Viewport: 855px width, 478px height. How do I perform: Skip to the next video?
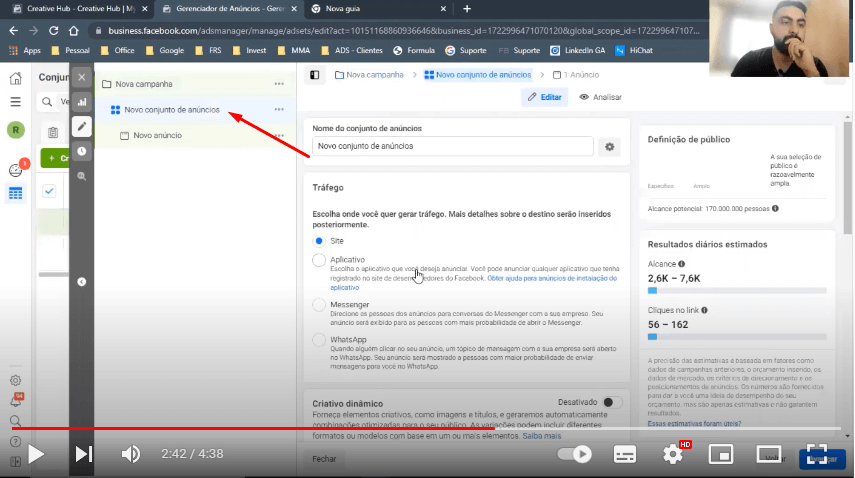click(83, 453)
